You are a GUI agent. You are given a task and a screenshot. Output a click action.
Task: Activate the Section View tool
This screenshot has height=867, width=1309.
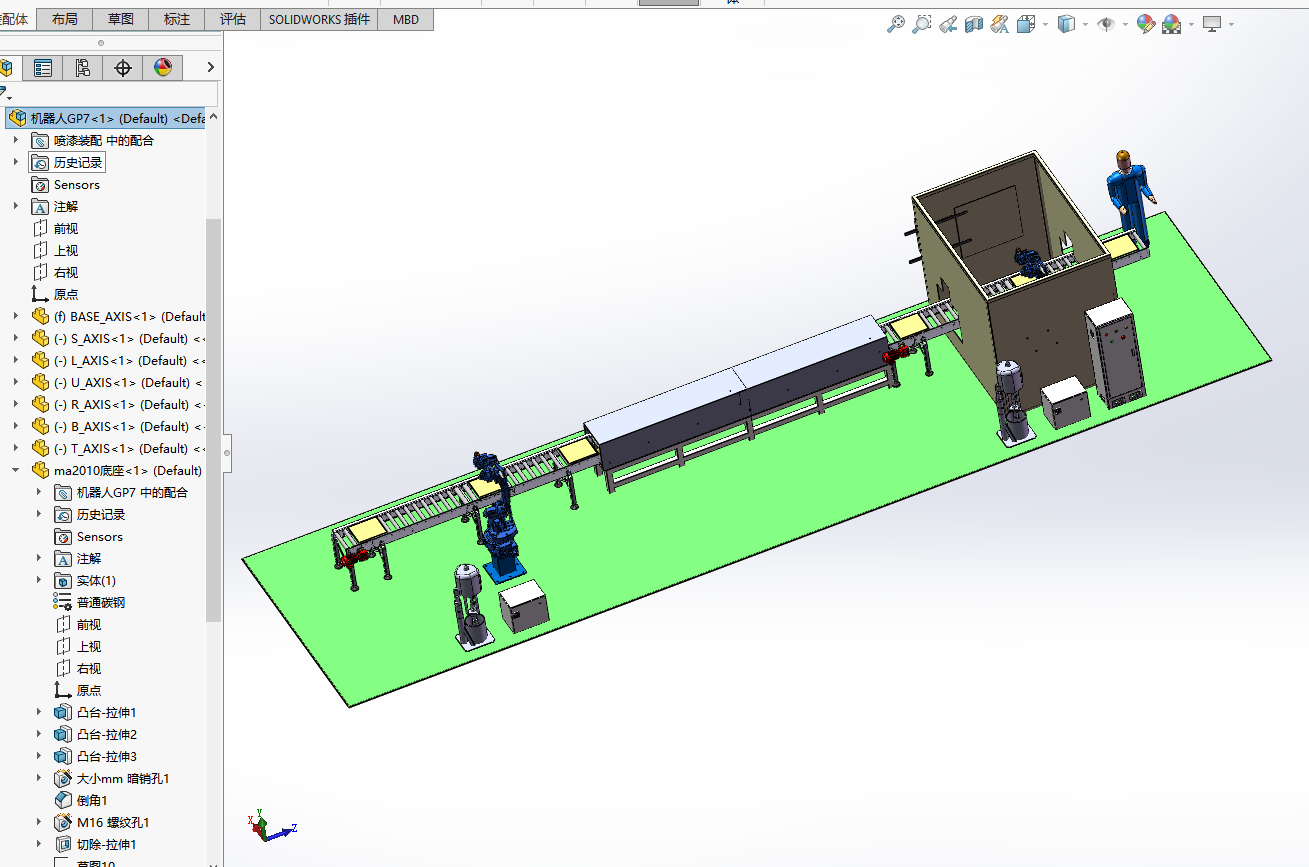(x=974, y=24)
